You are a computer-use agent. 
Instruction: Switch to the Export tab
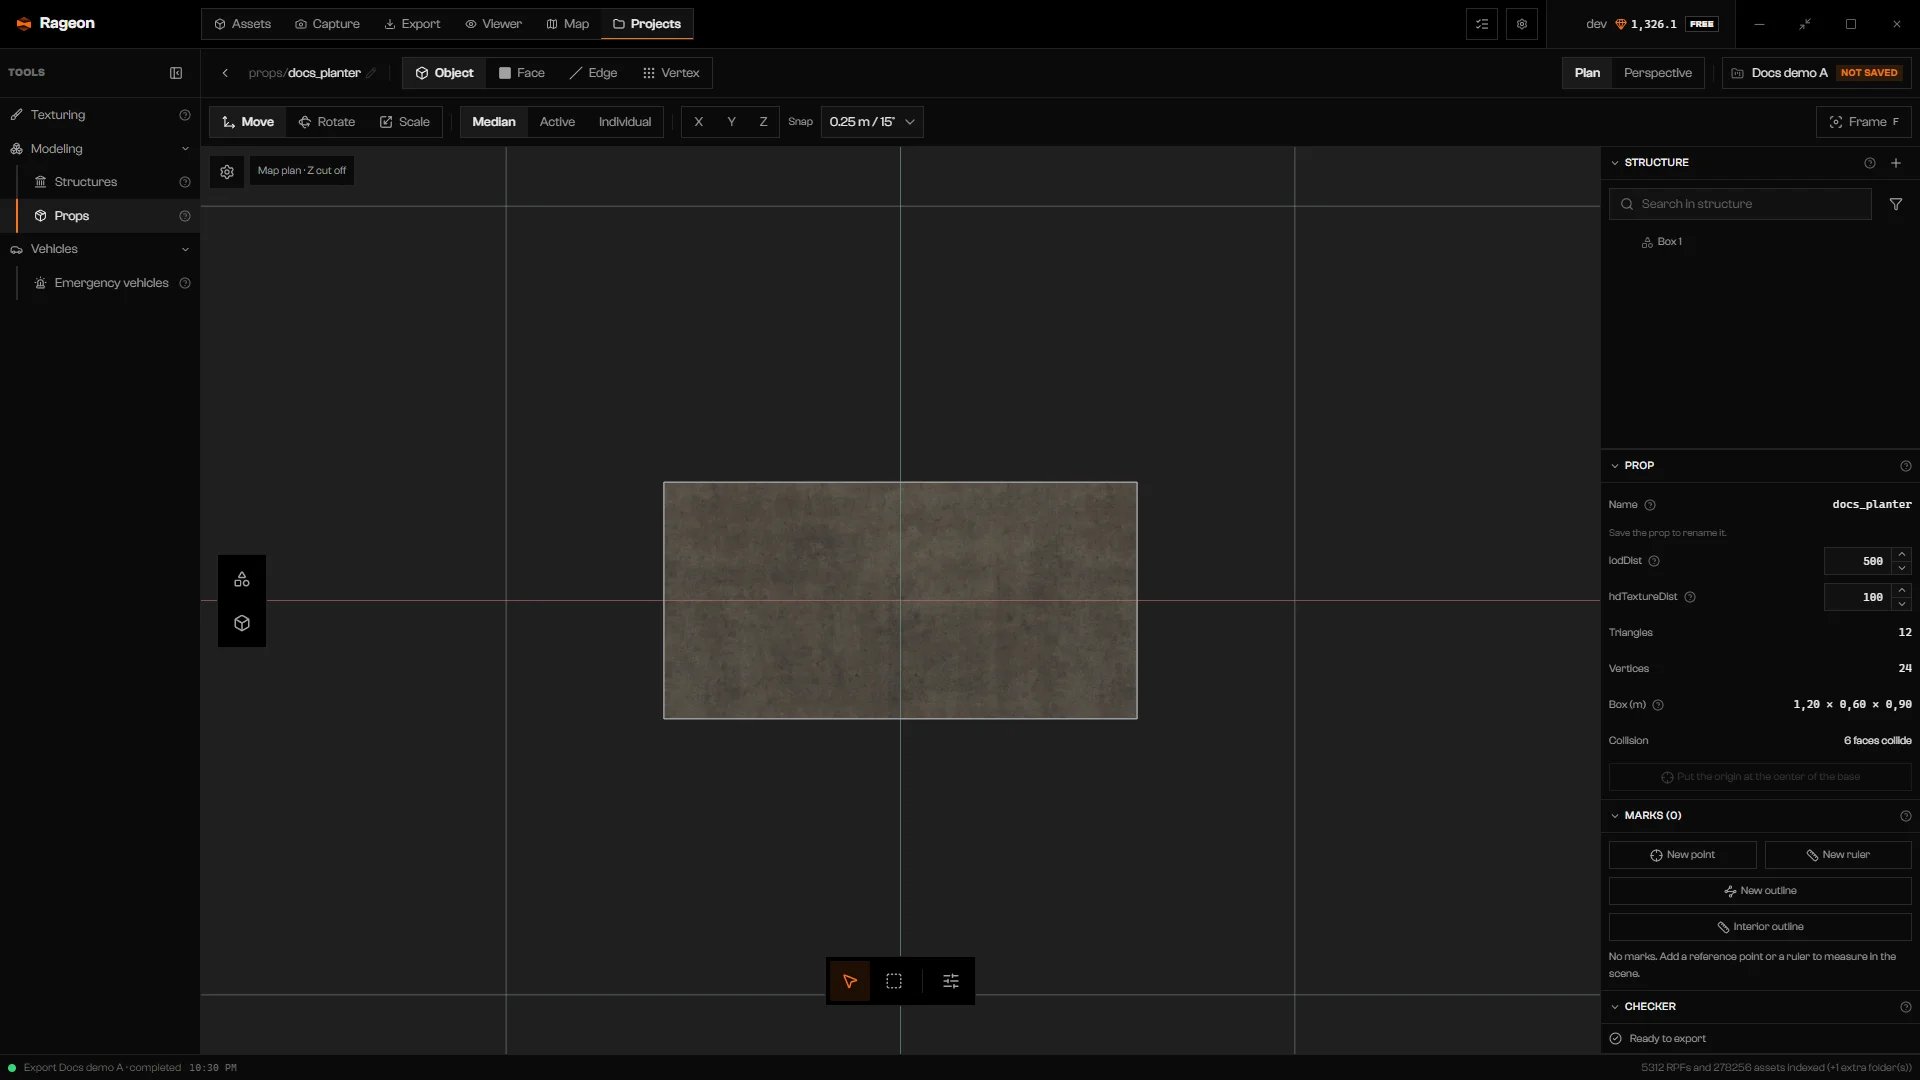tap(412, 24)
